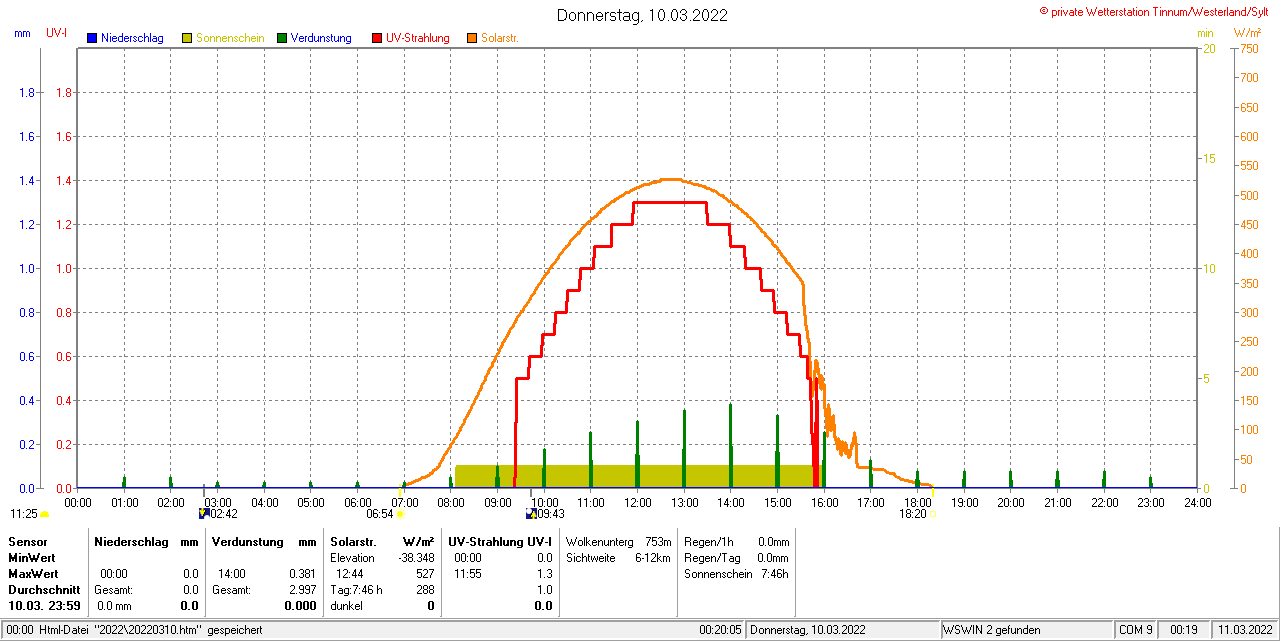Click the Regen/1h reading

[737, 541]
